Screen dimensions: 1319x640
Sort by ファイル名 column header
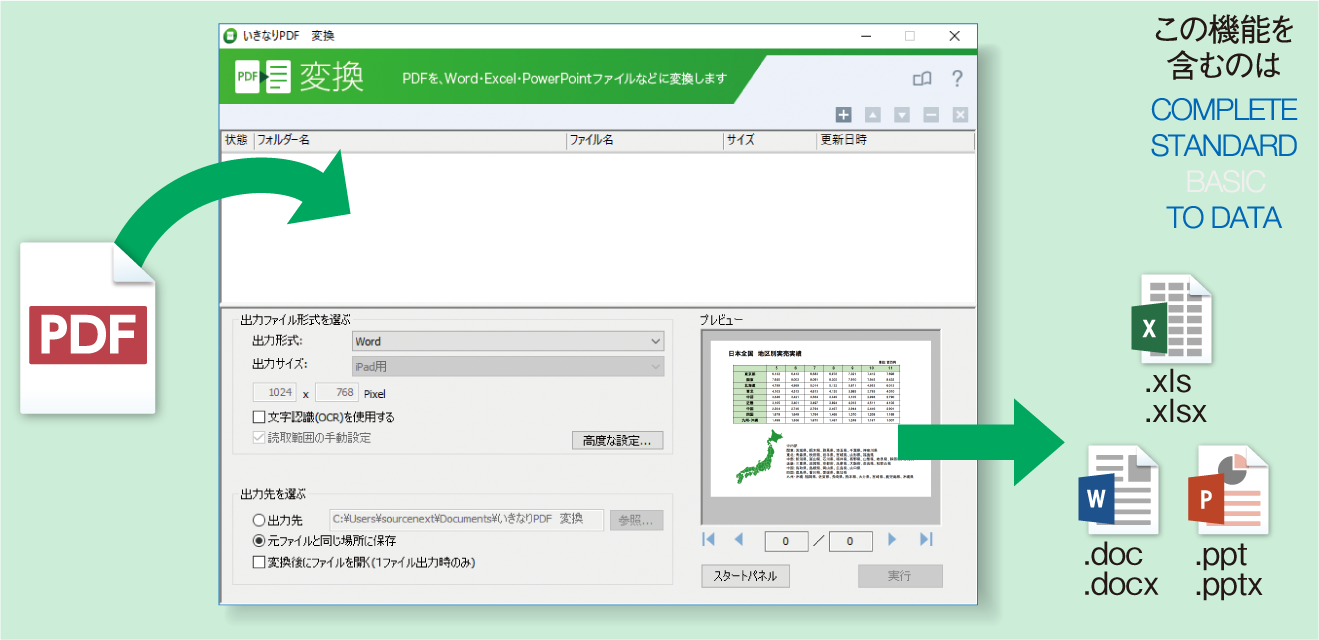coord(644,141)
